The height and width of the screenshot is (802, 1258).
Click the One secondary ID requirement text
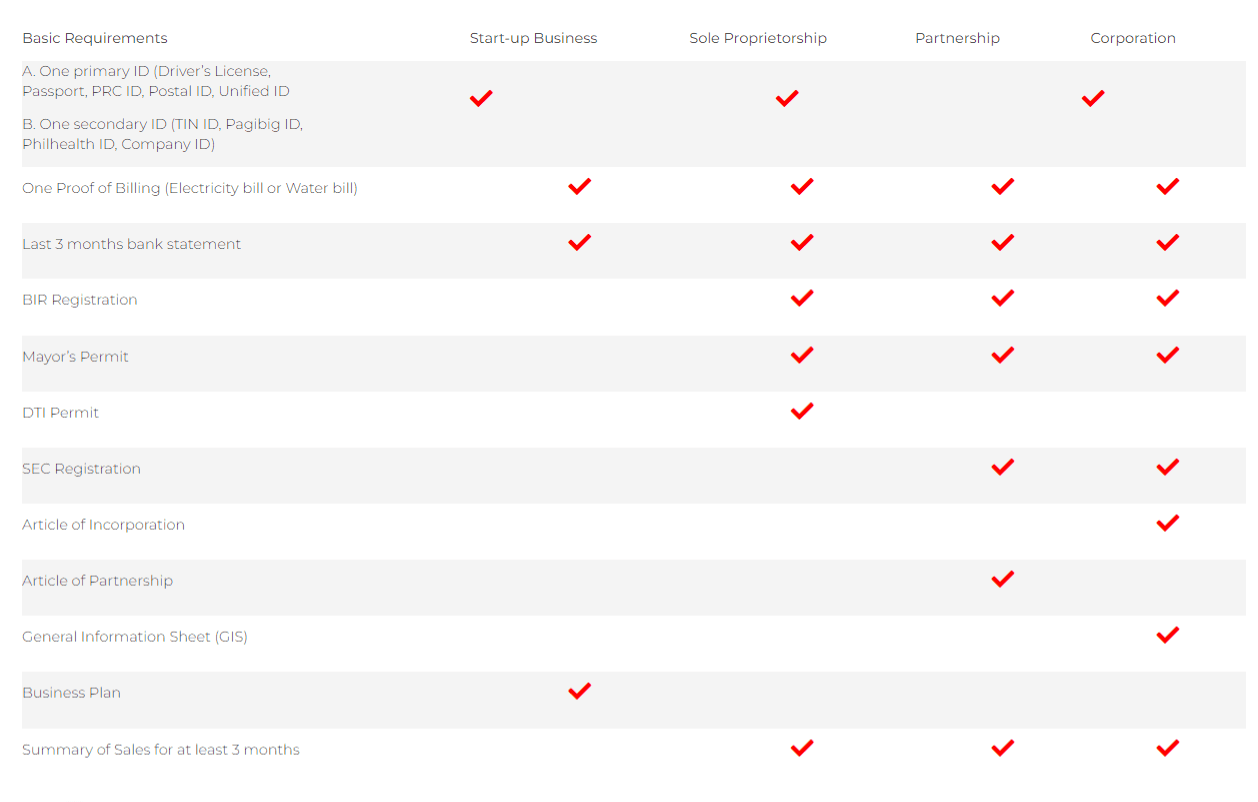click(x=162, y=134)
